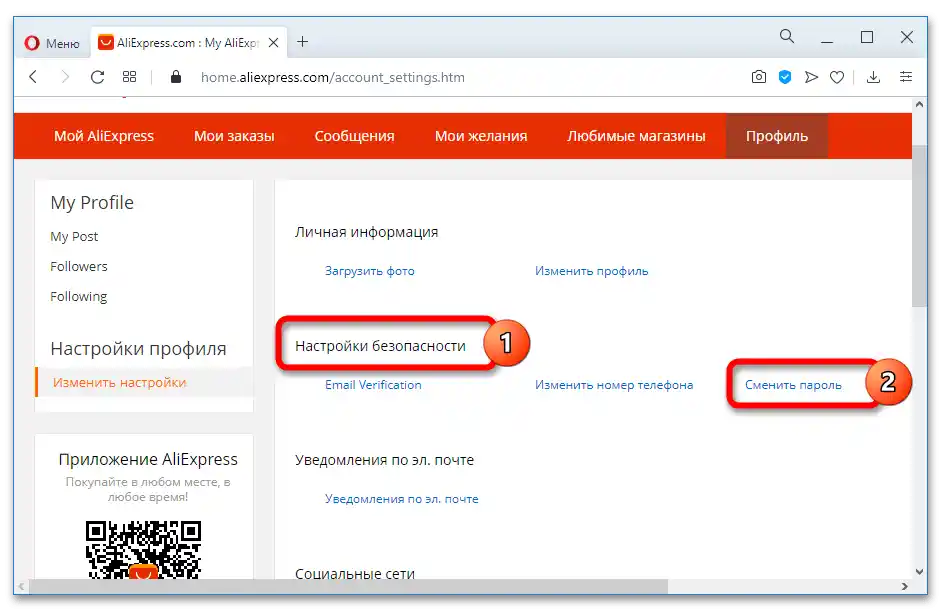
Task: Open the Email Verification link
Action: 373,385
